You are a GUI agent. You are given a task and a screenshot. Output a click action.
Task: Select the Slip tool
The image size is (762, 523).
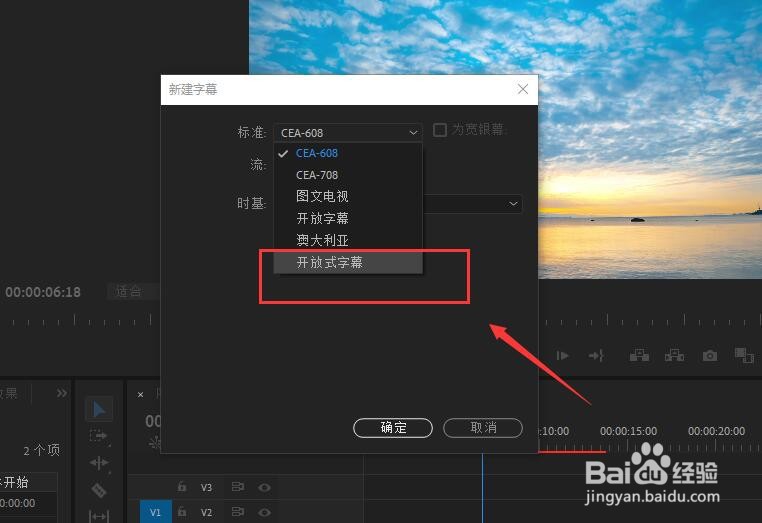[x=99, y=516]
